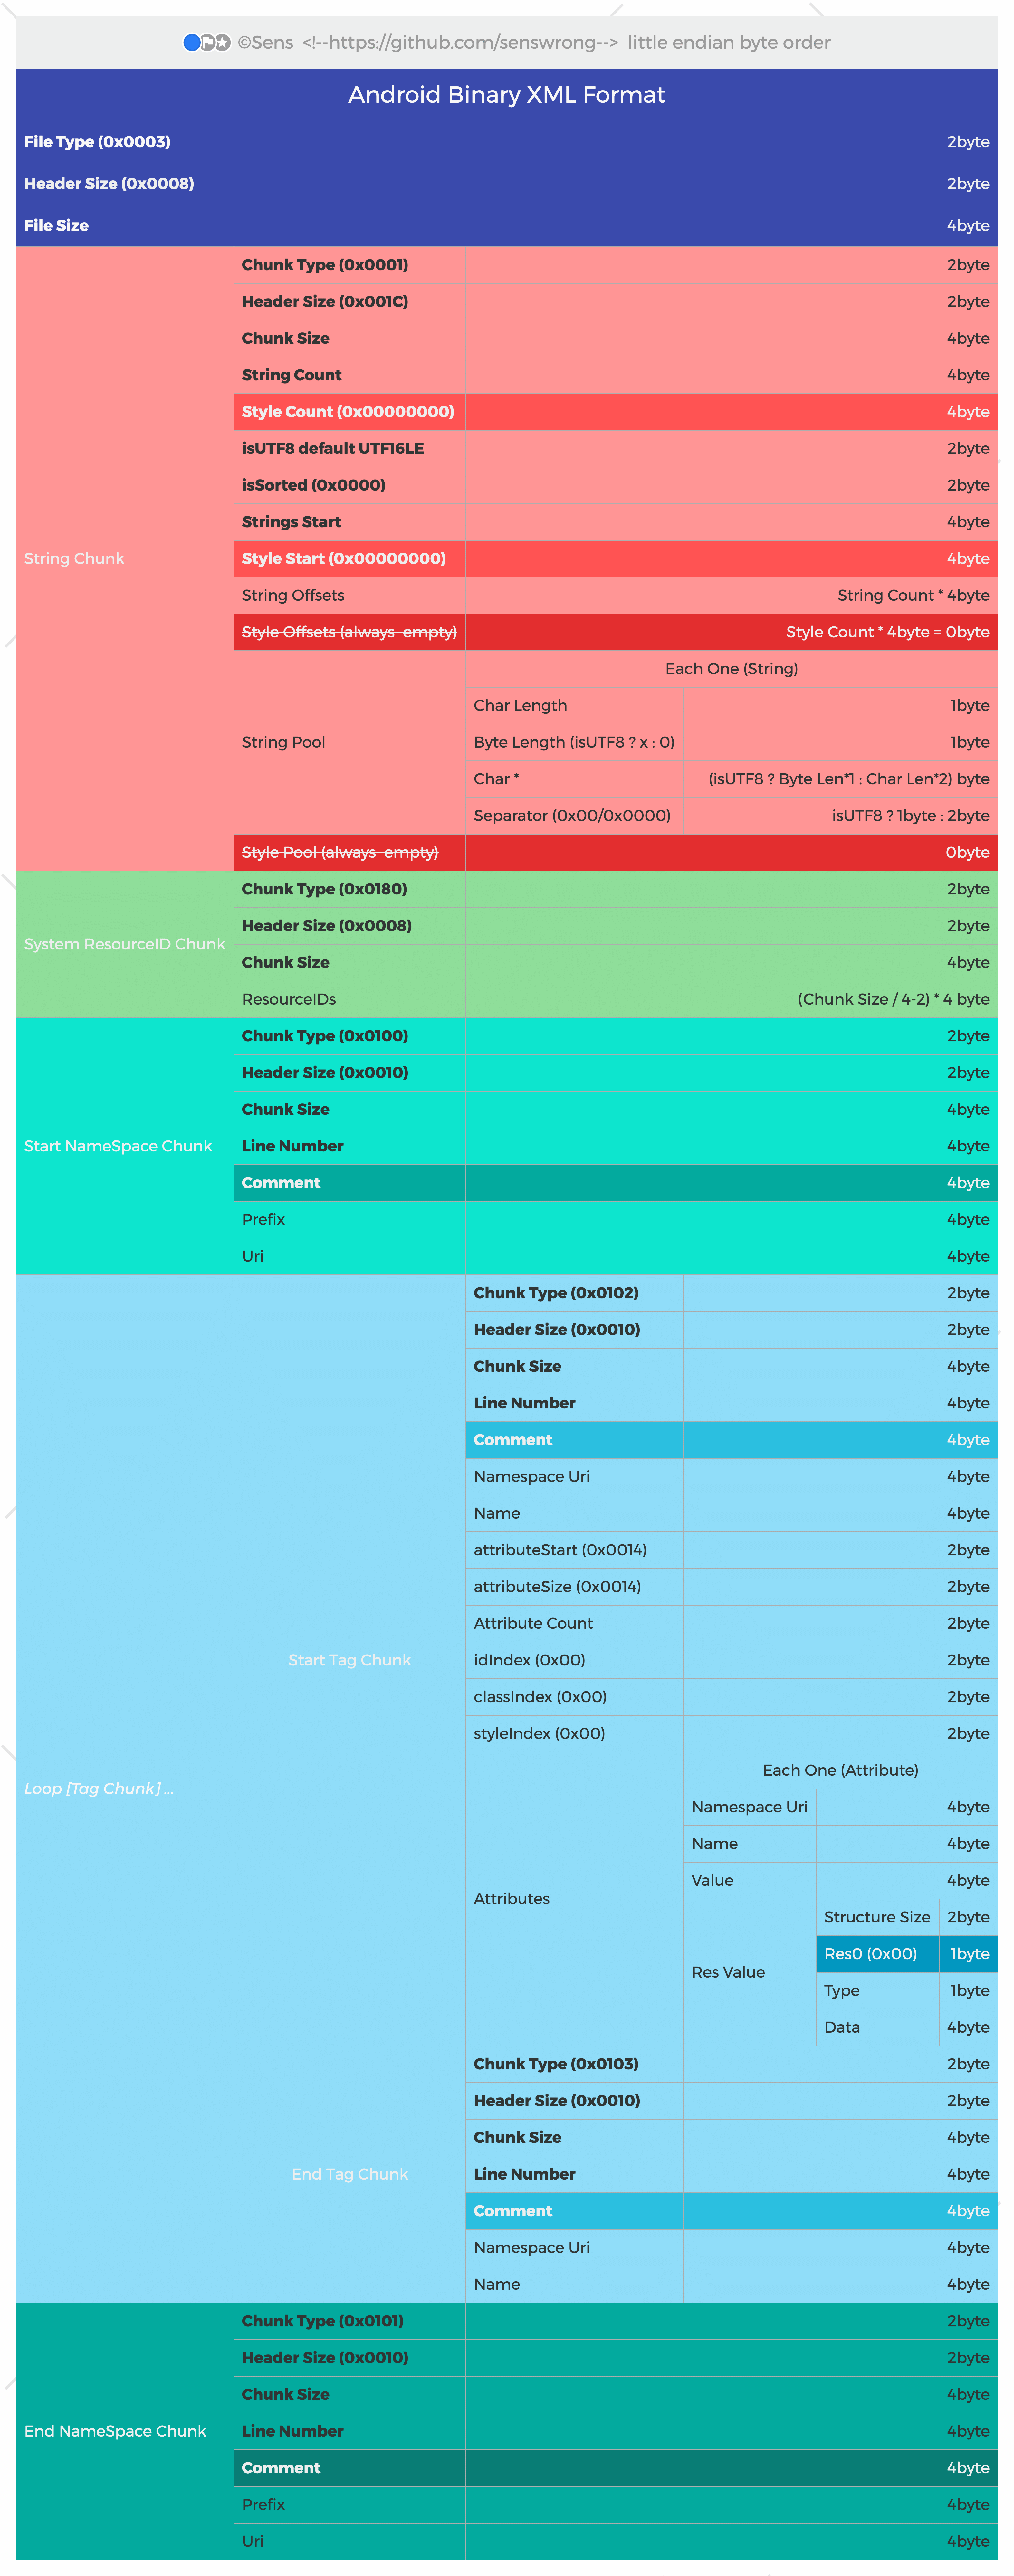Viewport: 1014px width, 2576px height.
Task: Select the 'Res Value' label
Action: pos(728,1973)
